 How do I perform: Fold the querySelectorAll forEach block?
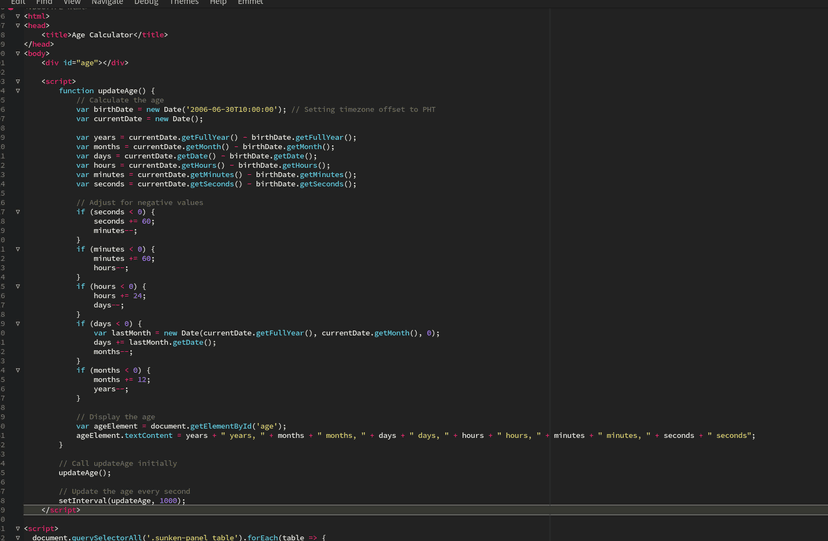18,538
